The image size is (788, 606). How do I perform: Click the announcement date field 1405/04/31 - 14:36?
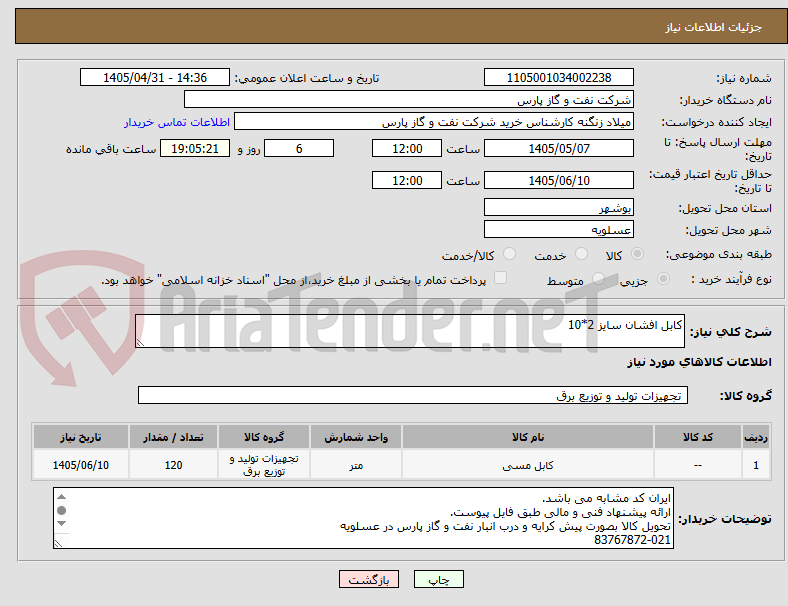[155, 77]
